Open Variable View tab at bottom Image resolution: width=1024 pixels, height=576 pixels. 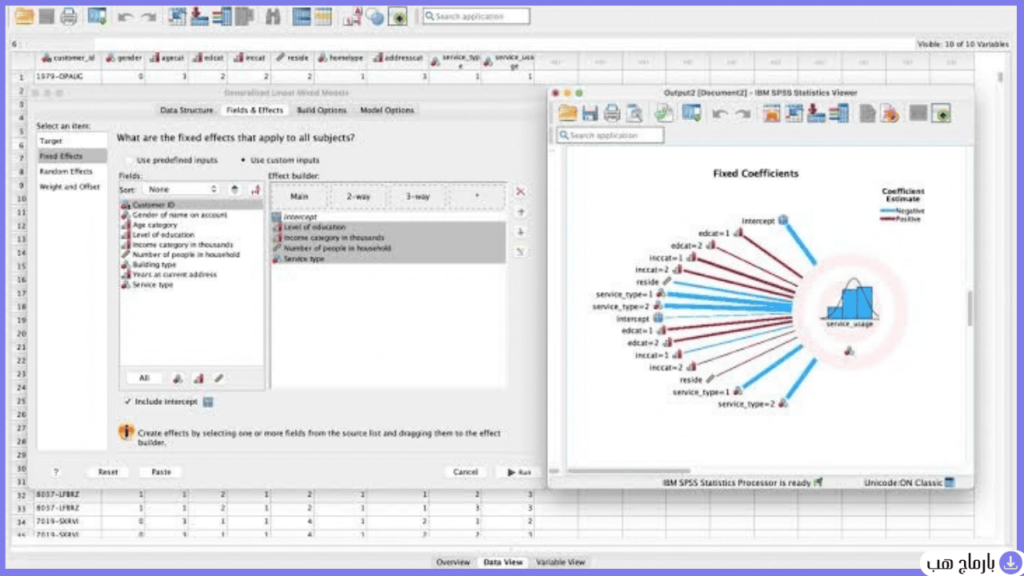tap(560, 562)
